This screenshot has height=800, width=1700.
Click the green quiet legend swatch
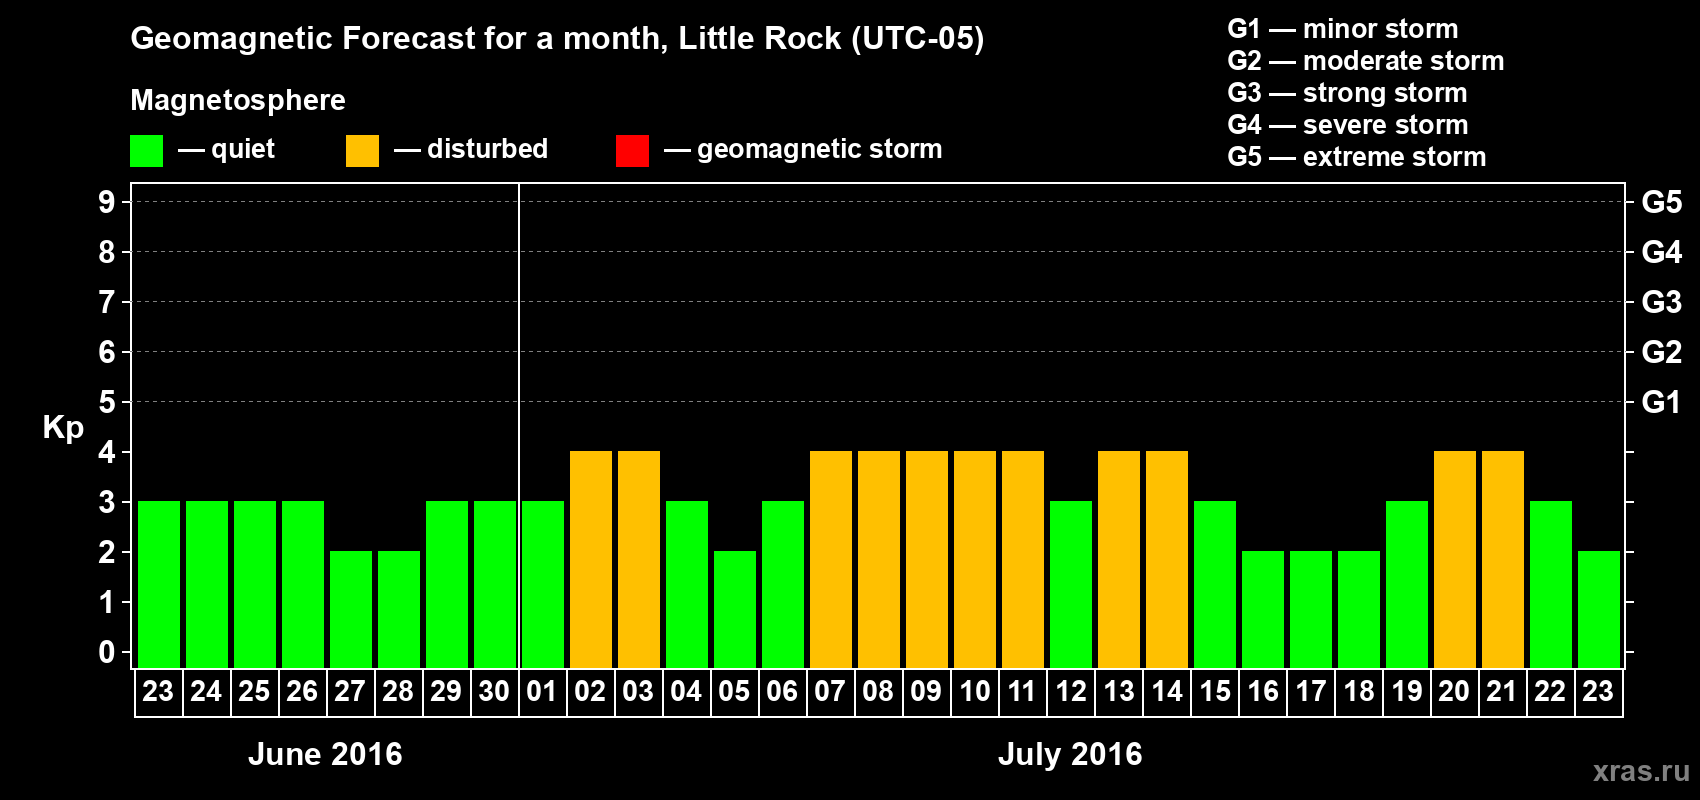pyautogui.click(x=146, y=151)
